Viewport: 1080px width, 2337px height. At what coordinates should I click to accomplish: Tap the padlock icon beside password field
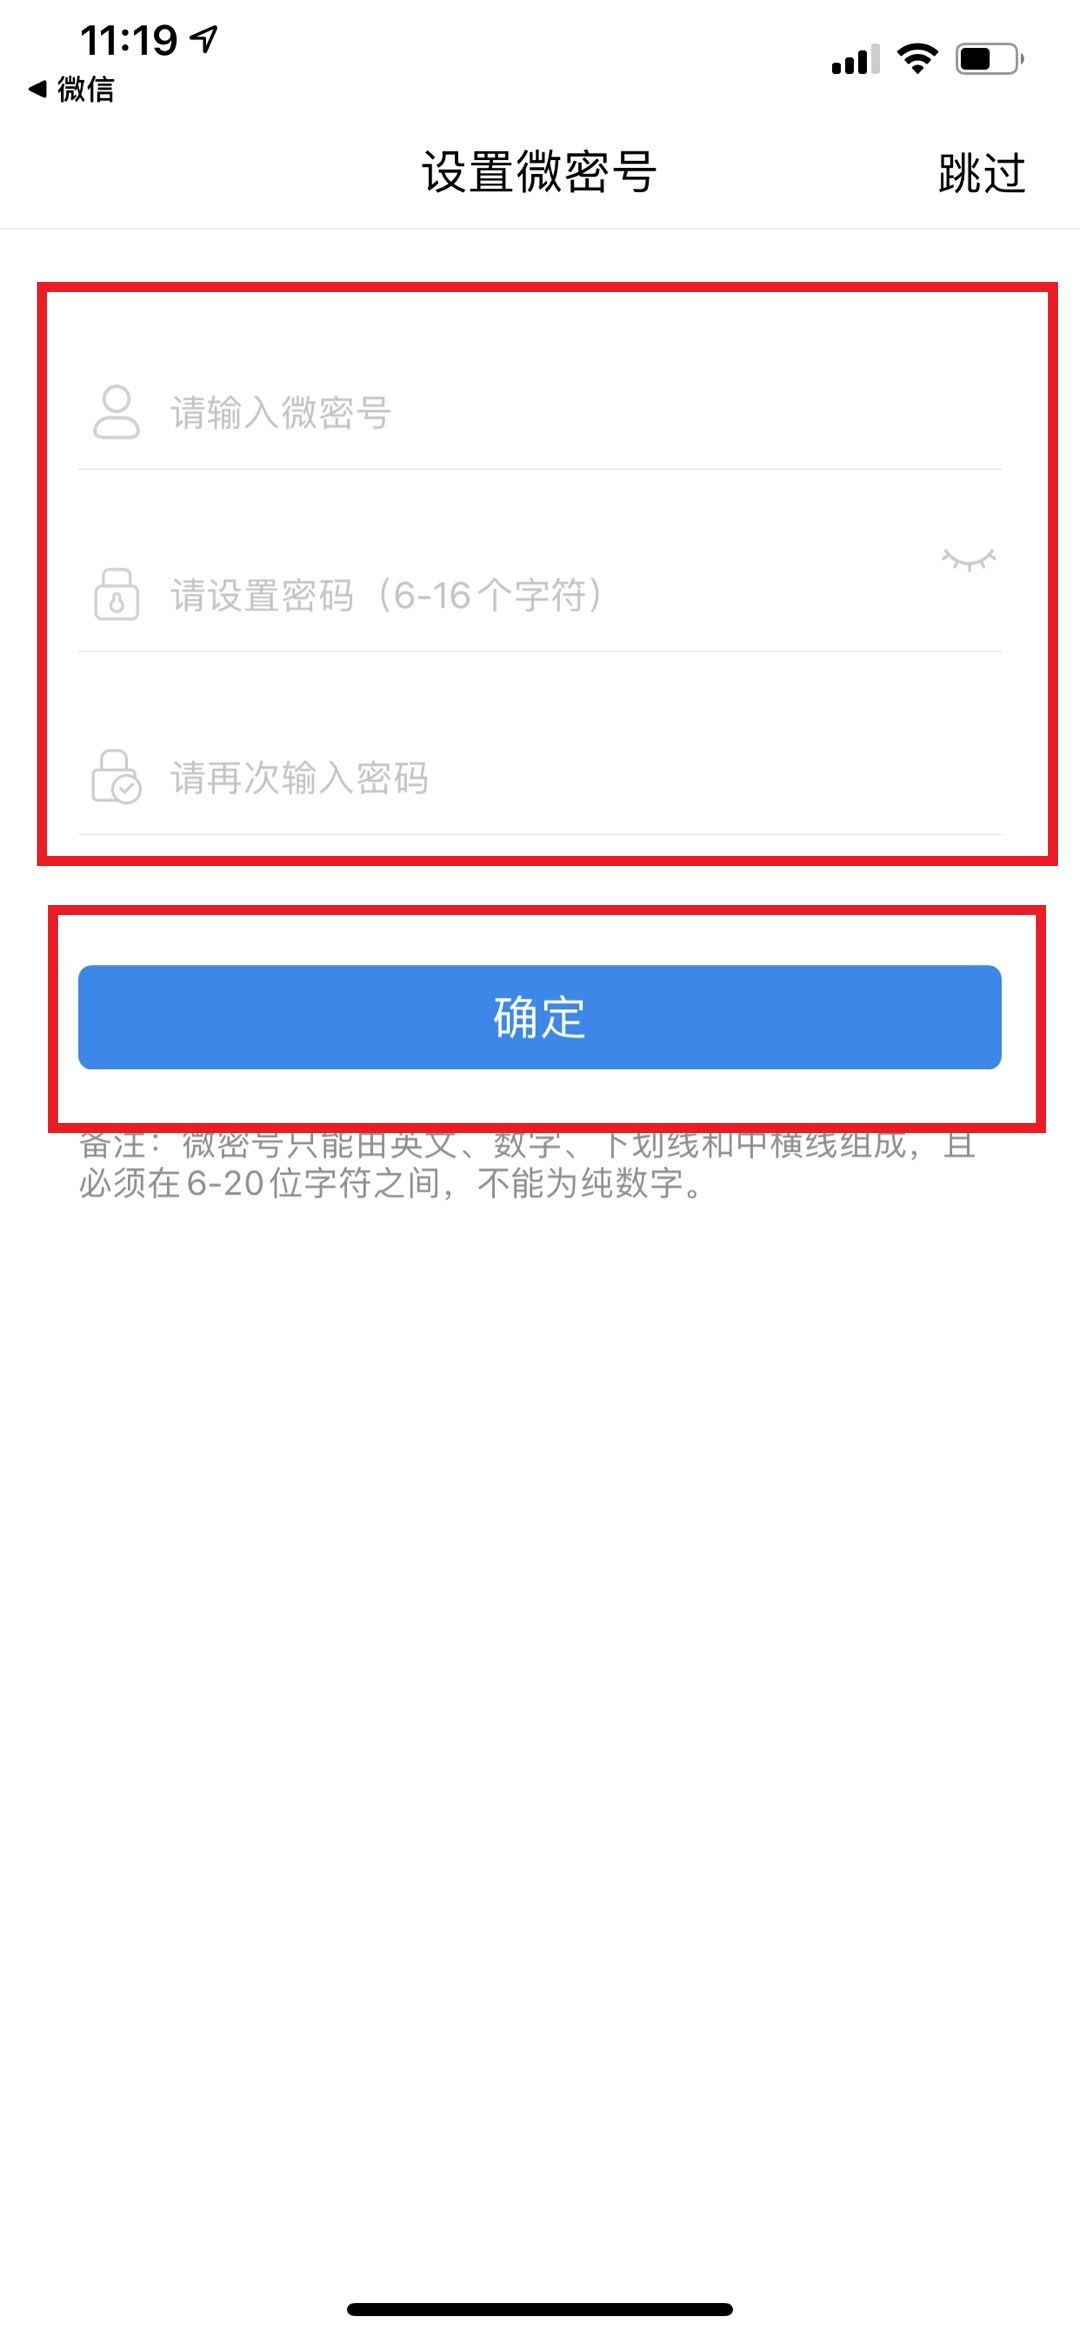pos(116,594)
